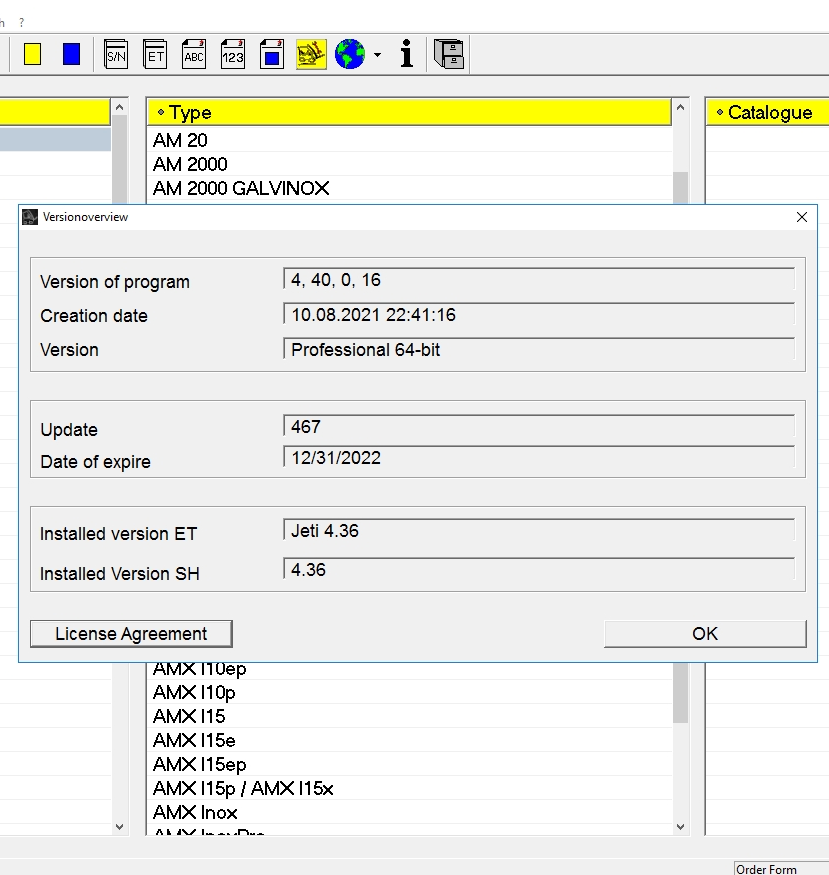Click Type list scroll down arrow
The width and height of the screenshot is (829, 875).
coord(680,826)
